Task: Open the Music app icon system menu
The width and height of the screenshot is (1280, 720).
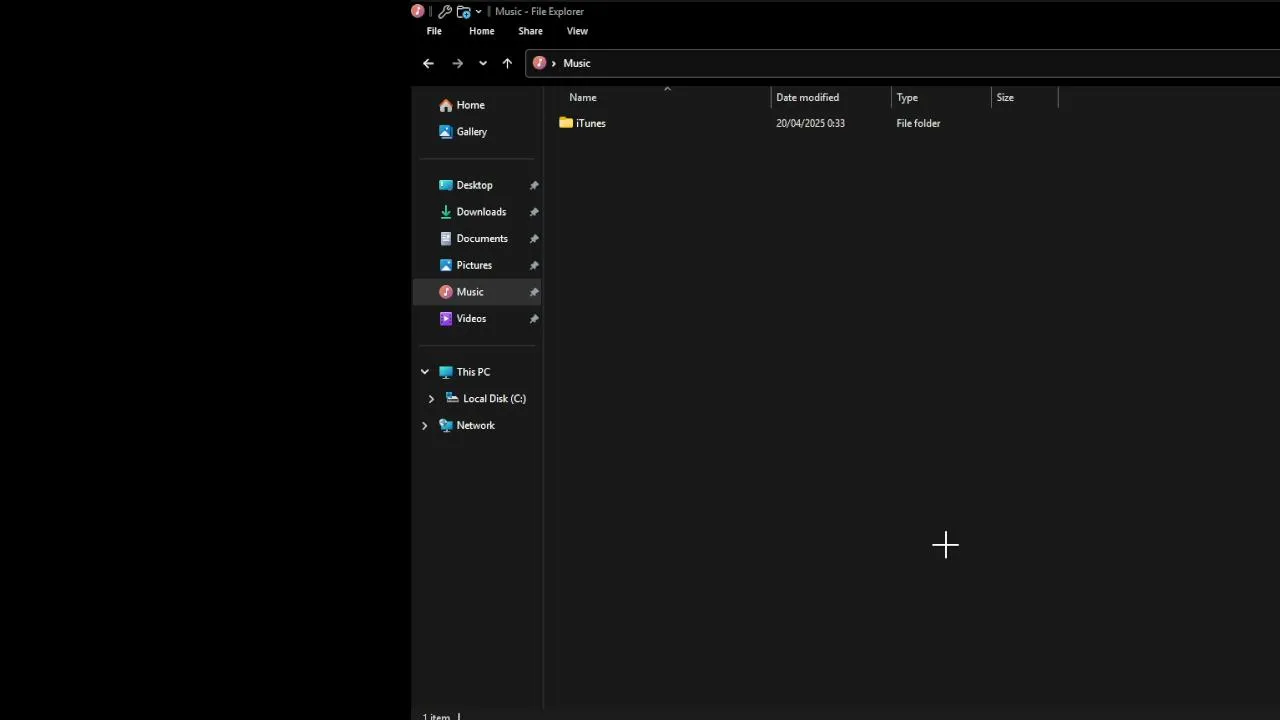Action: pos(418,11)
